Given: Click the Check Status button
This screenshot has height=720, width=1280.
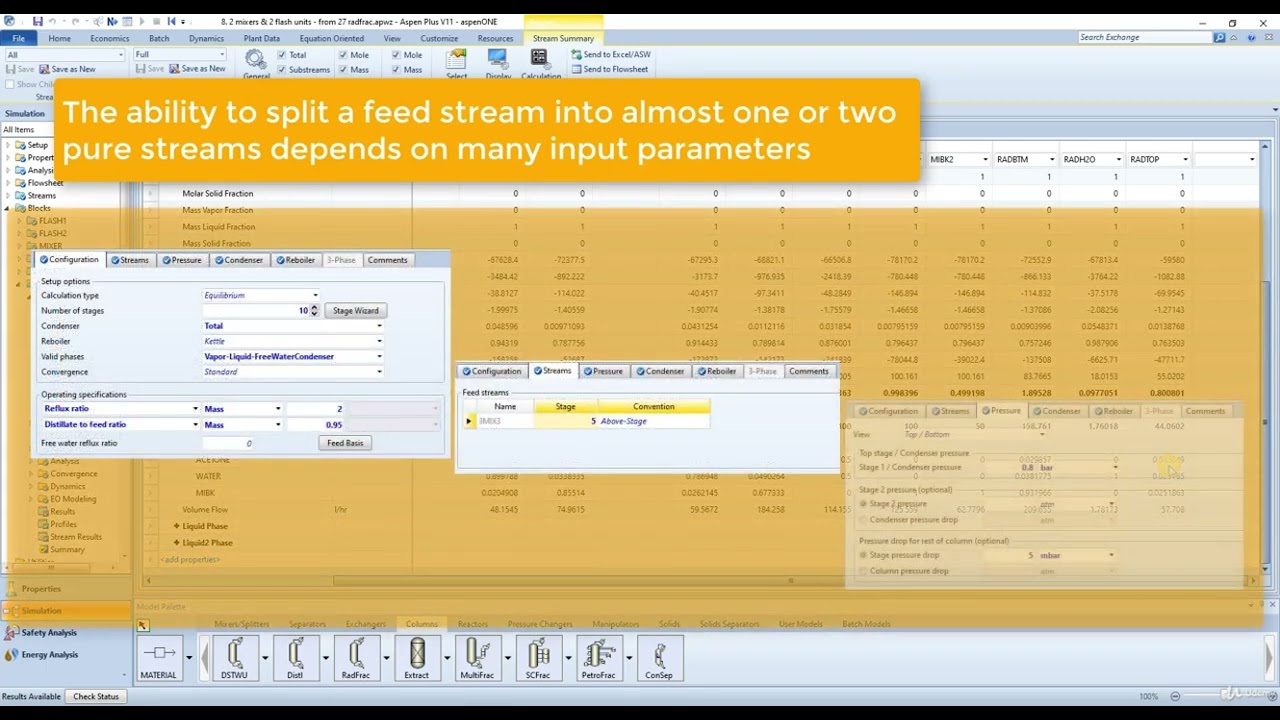Looking at the screenshot, I should pos(96,696).
